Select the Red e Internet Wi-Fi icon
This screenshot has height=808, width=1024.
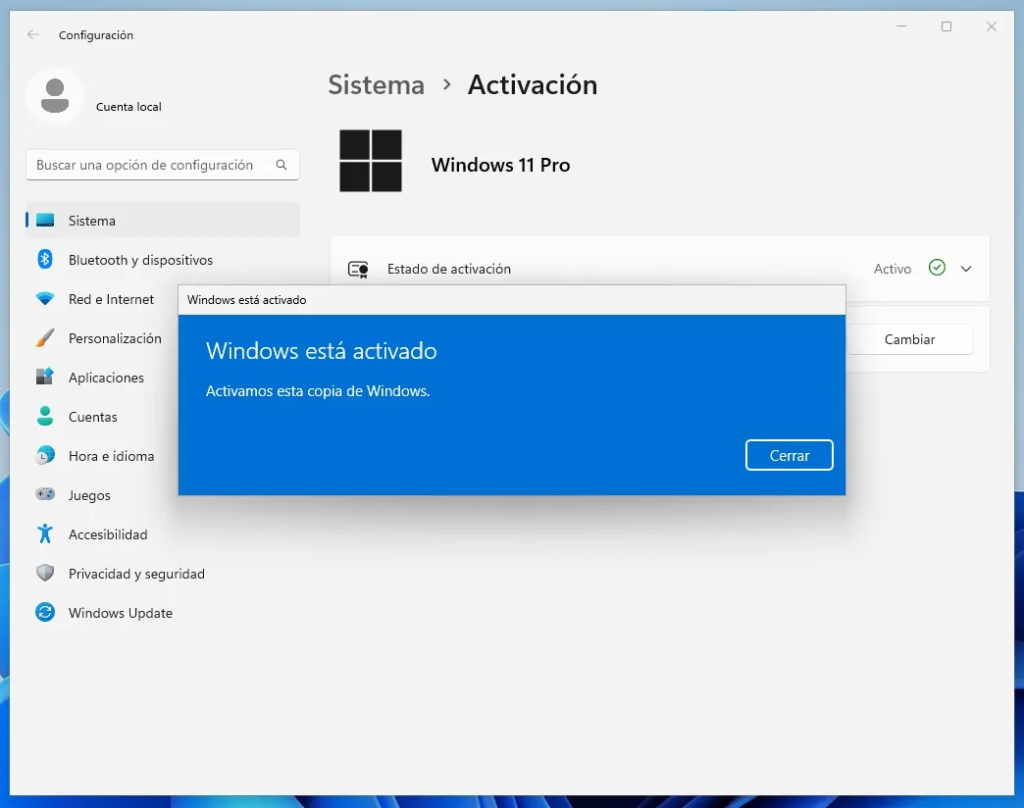(45, 299)
